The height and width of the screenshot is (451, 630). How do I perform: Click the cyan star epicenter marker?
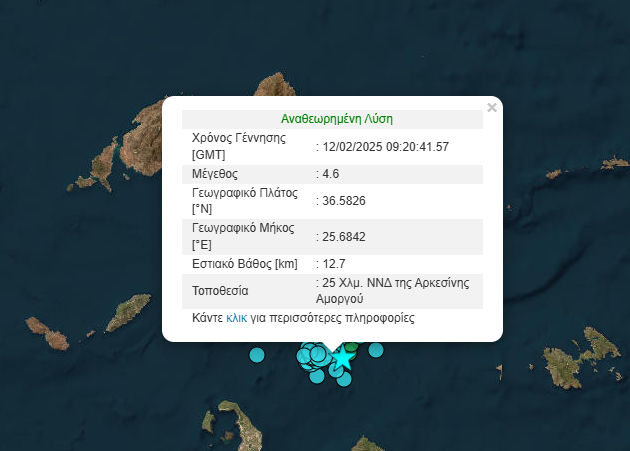[343, 357]
